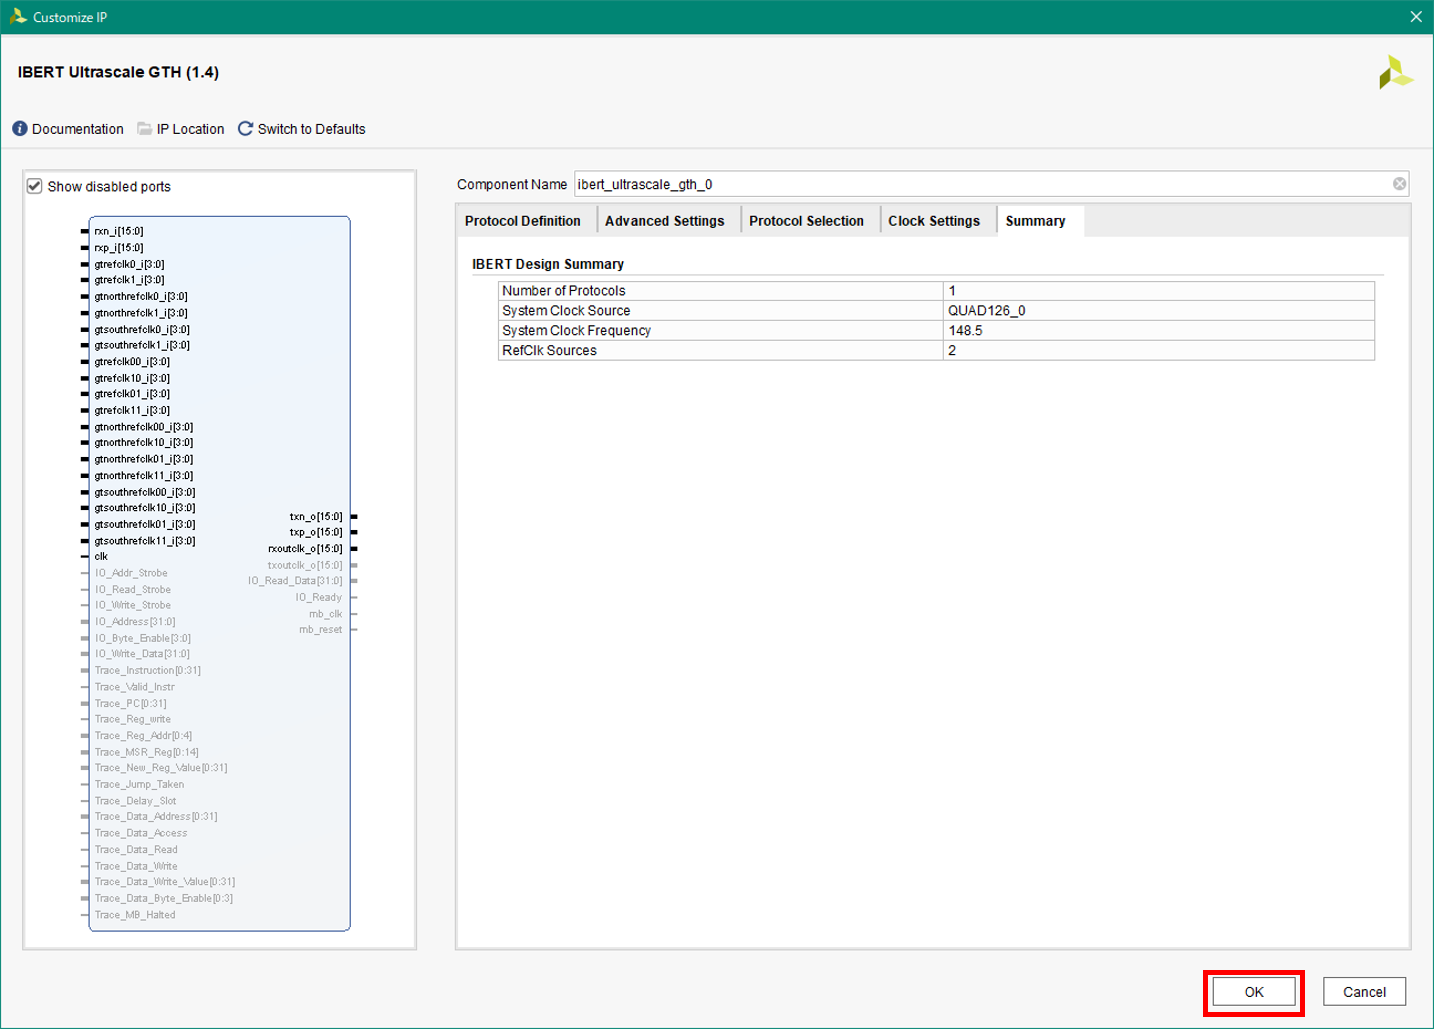The width and height of the screenshot is (1434, 1029).
Task: Select the Trace_New_Reg_Value[0:31] port
Action: coord(161,768)
